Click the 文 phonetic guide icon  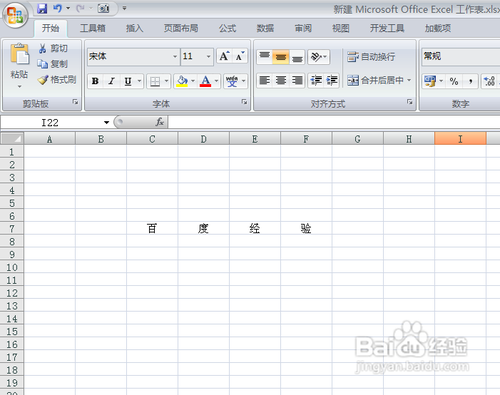[232, 81]
